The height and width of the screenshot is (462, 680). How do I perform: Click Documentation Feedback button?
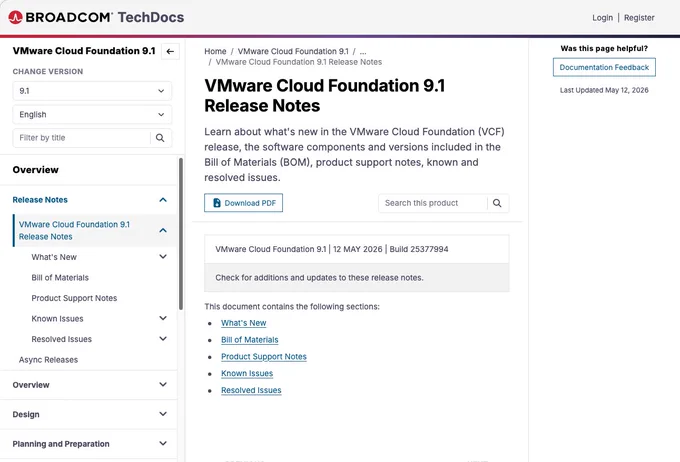pyautogui.click(x=604, y=67)
